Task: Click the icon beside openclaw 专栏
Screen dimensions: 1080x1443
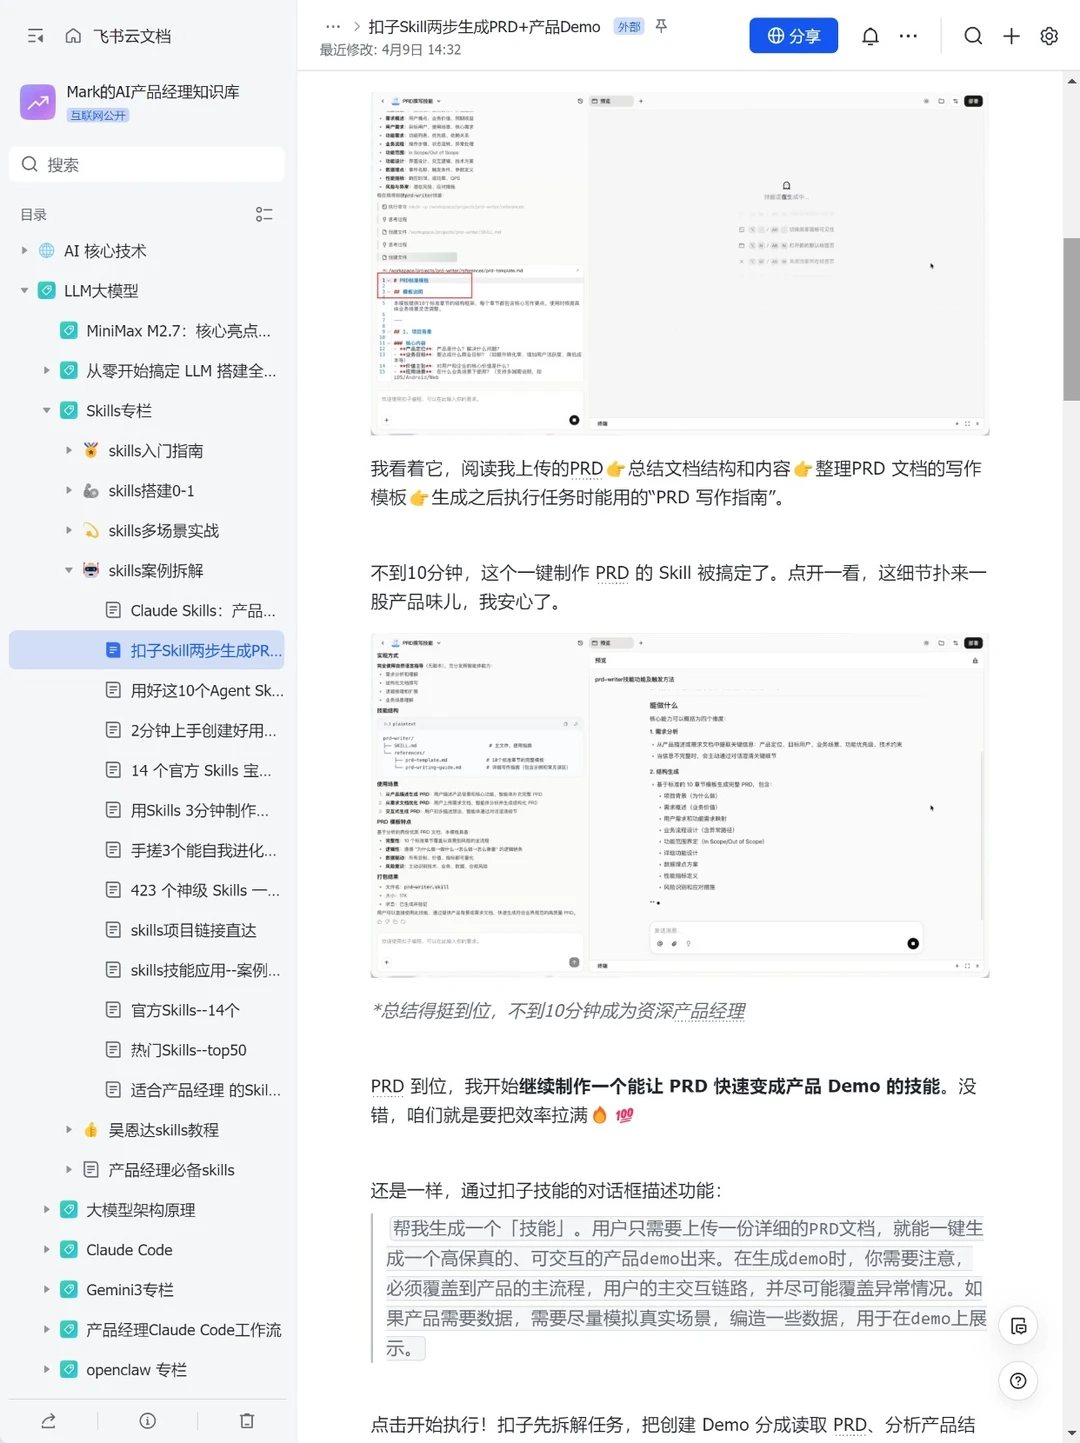Action: click(69, 1370)
